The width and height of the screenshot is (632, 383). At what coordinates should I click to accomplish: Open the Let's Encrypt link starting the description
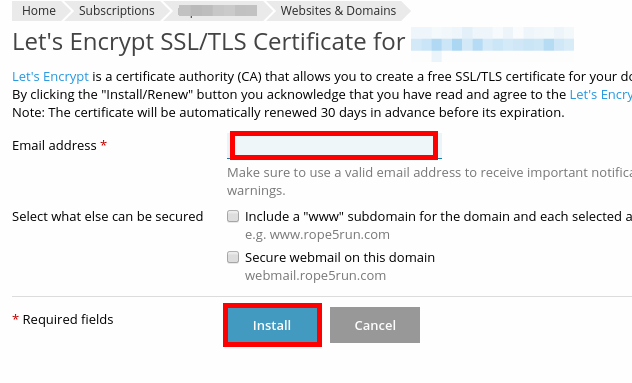50,77
